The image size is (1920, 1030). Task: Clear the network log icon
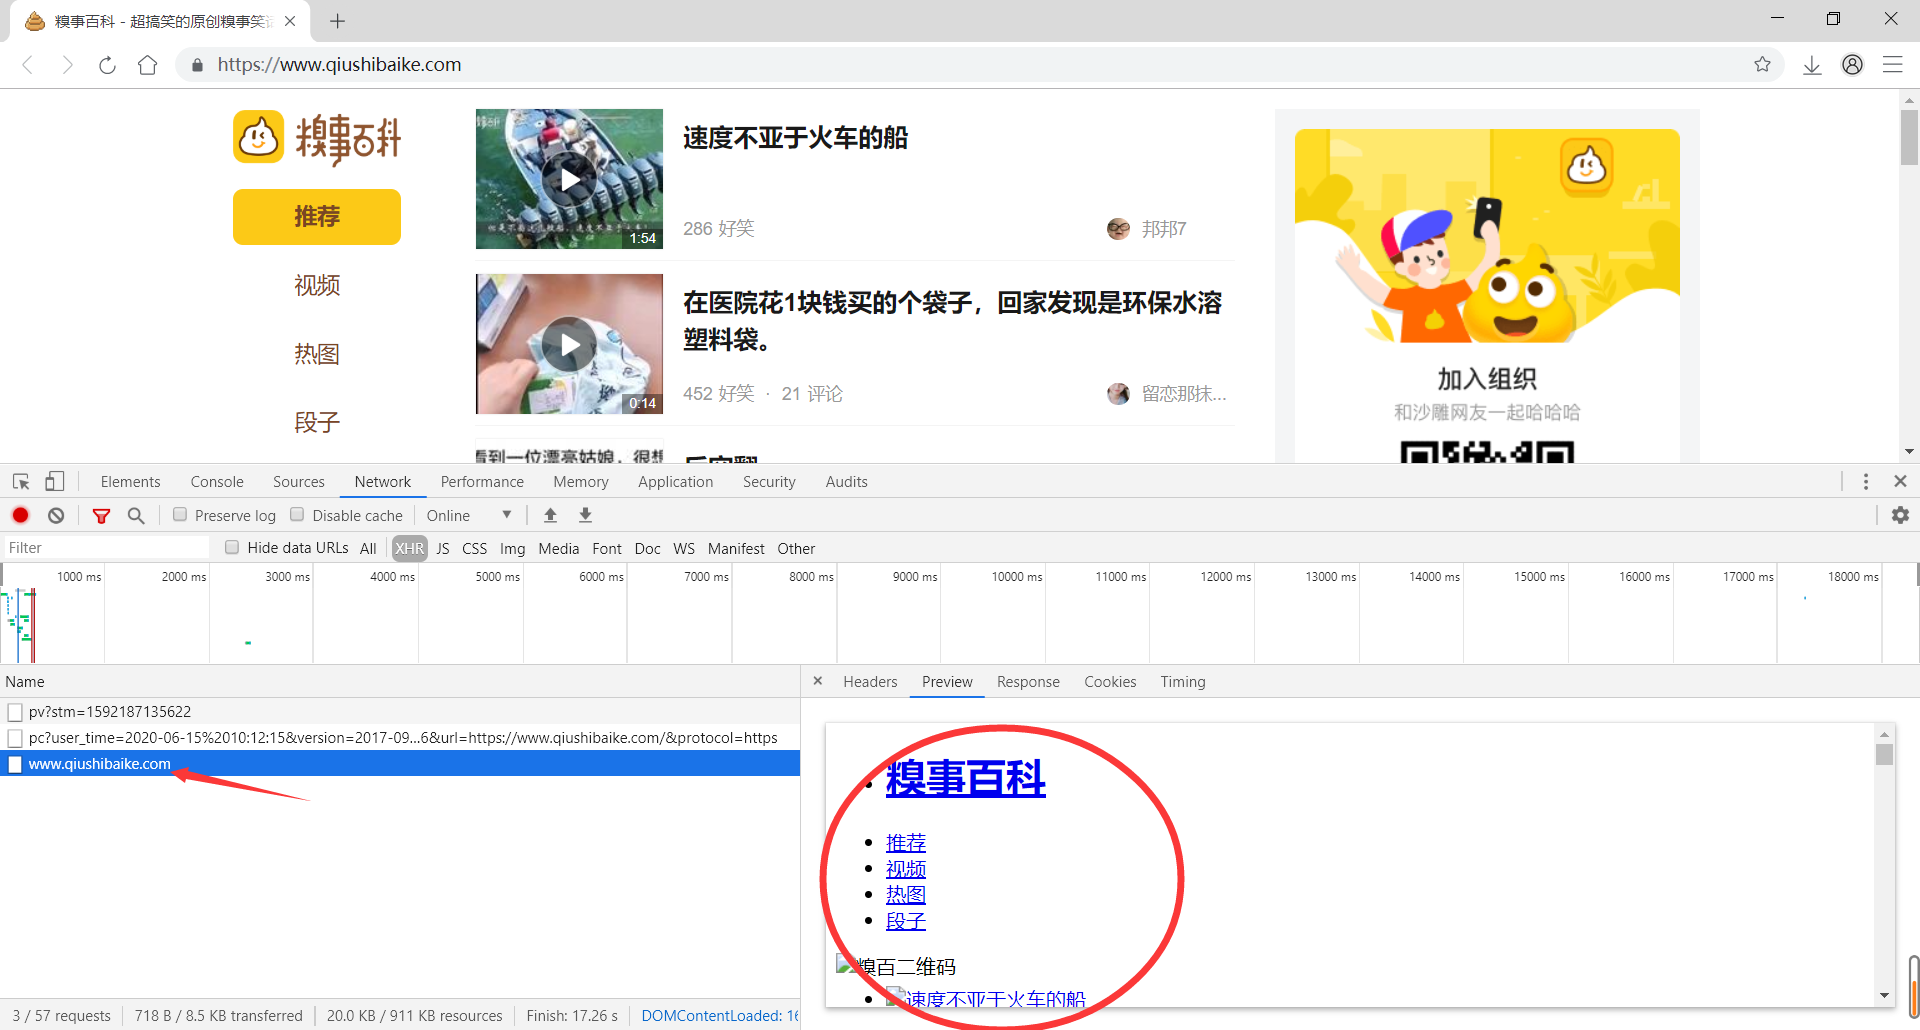pyautogui.click(x=56, y=515)
